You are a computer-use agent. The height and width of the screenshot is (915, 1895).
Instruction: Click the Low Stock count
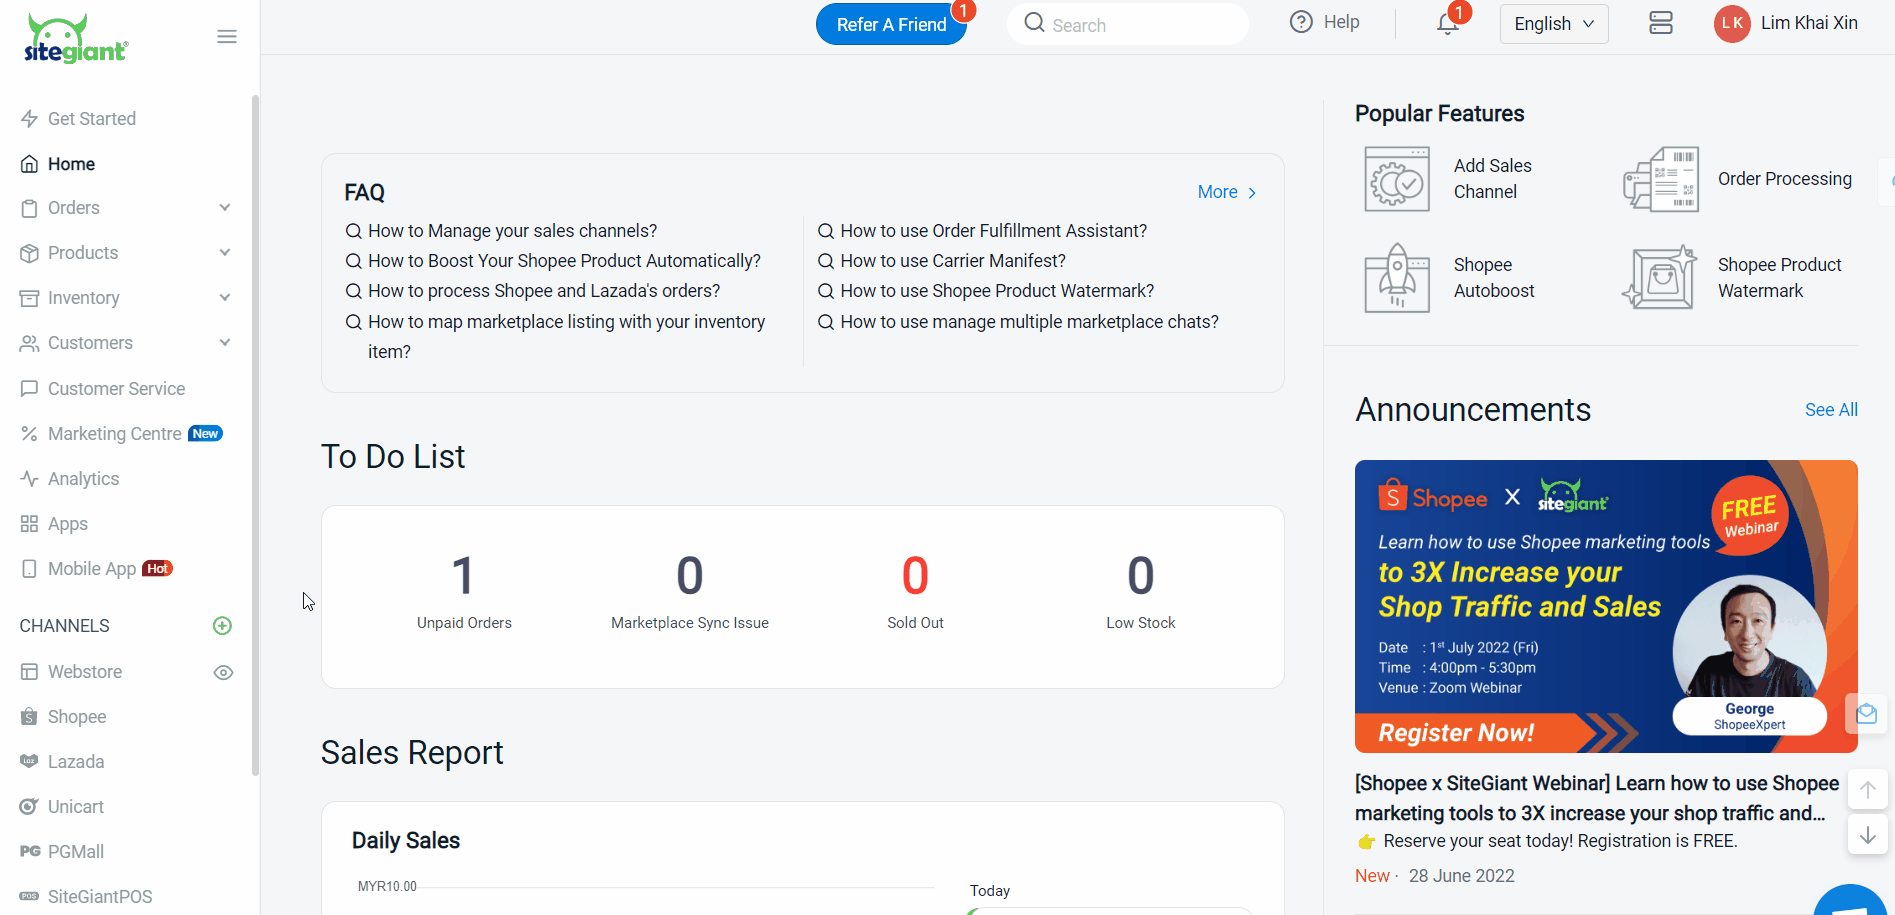point(1141,576)
